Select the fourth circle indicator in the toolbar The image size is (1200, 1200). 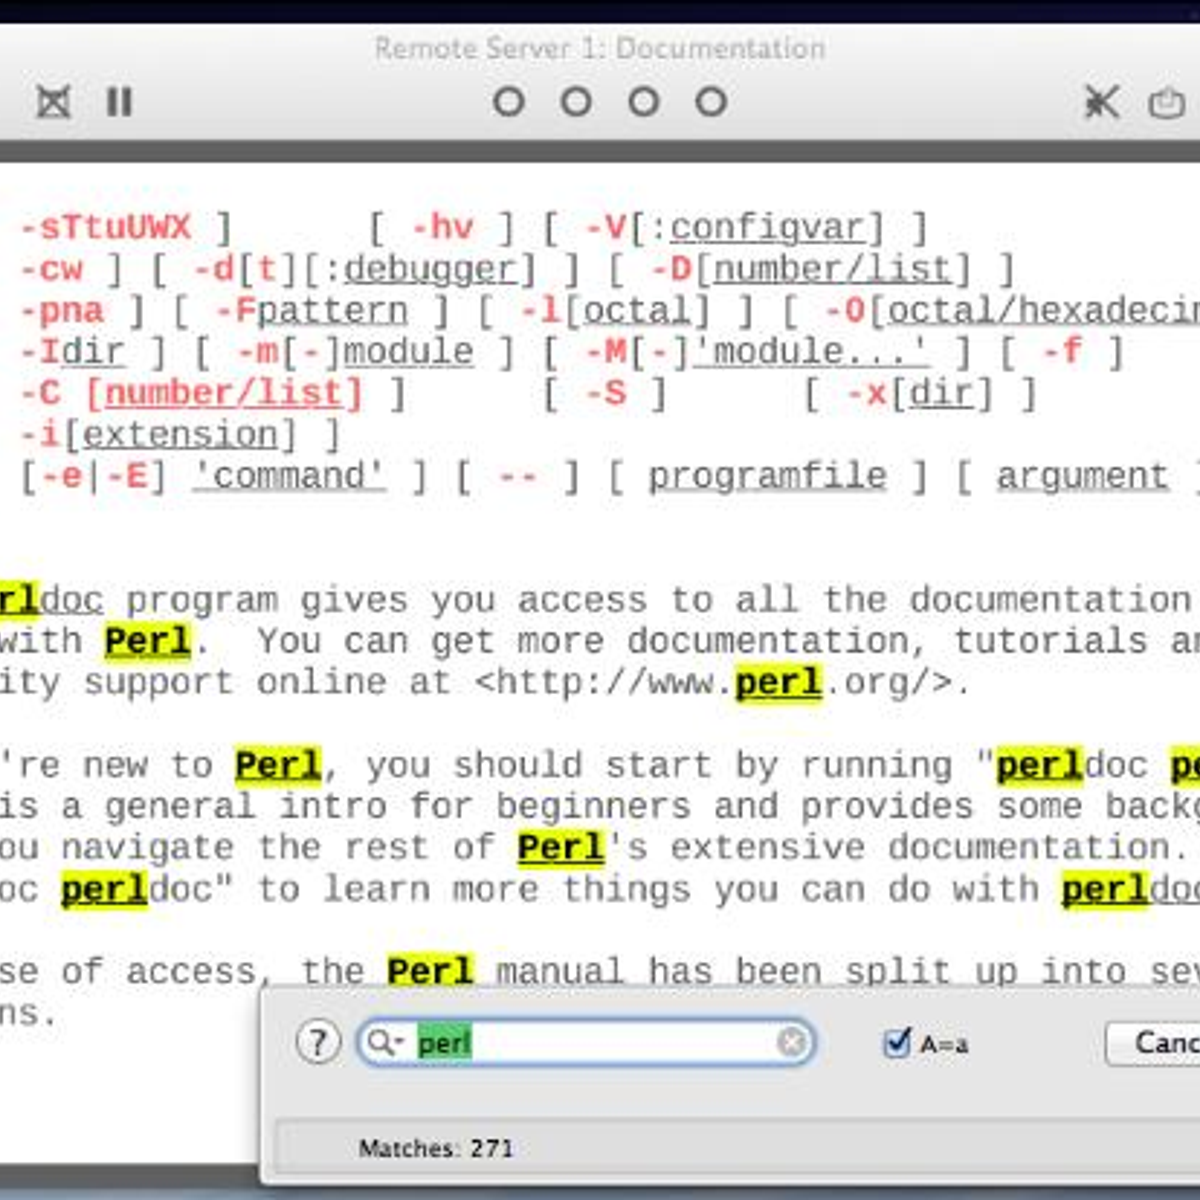[711, 102]
